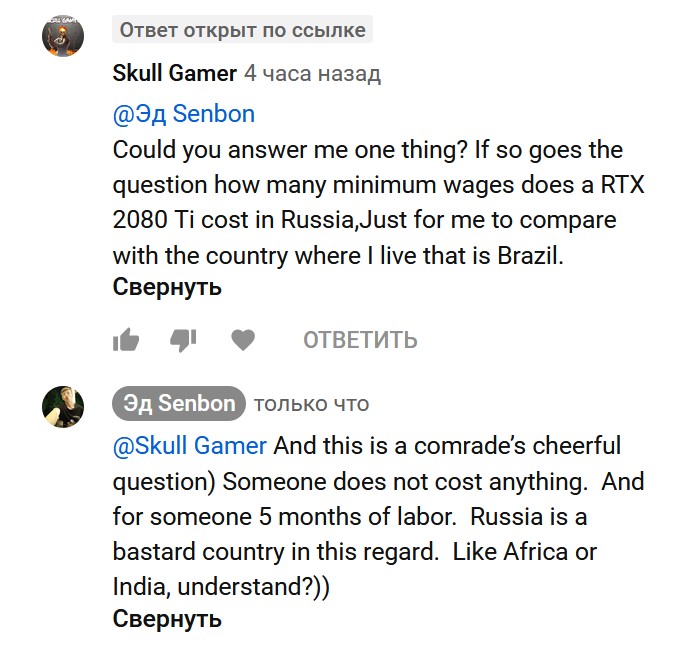Click the word "Brazil" in the comment

530,254
